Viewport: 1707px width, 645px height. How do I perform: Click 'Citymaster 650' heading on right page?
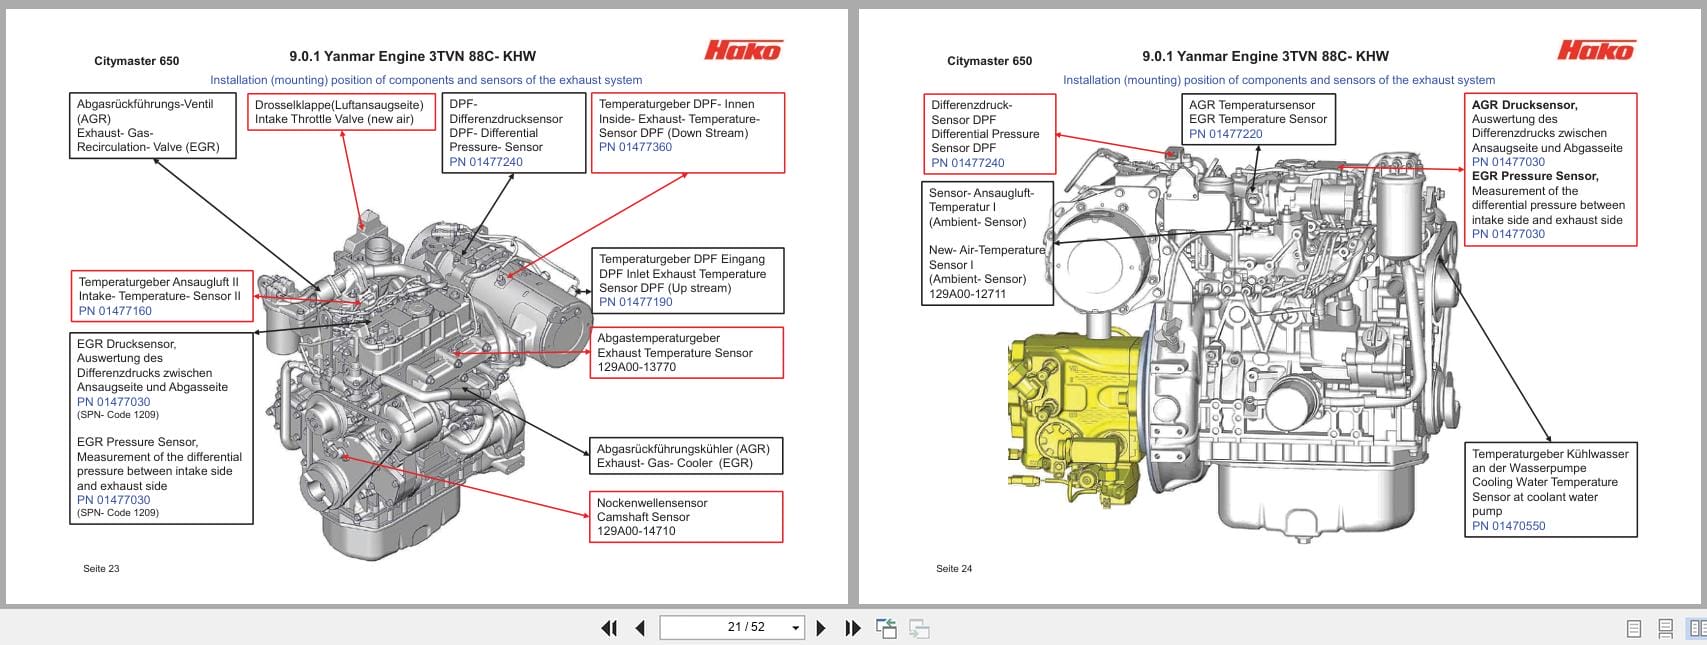[x=990, y=61]
